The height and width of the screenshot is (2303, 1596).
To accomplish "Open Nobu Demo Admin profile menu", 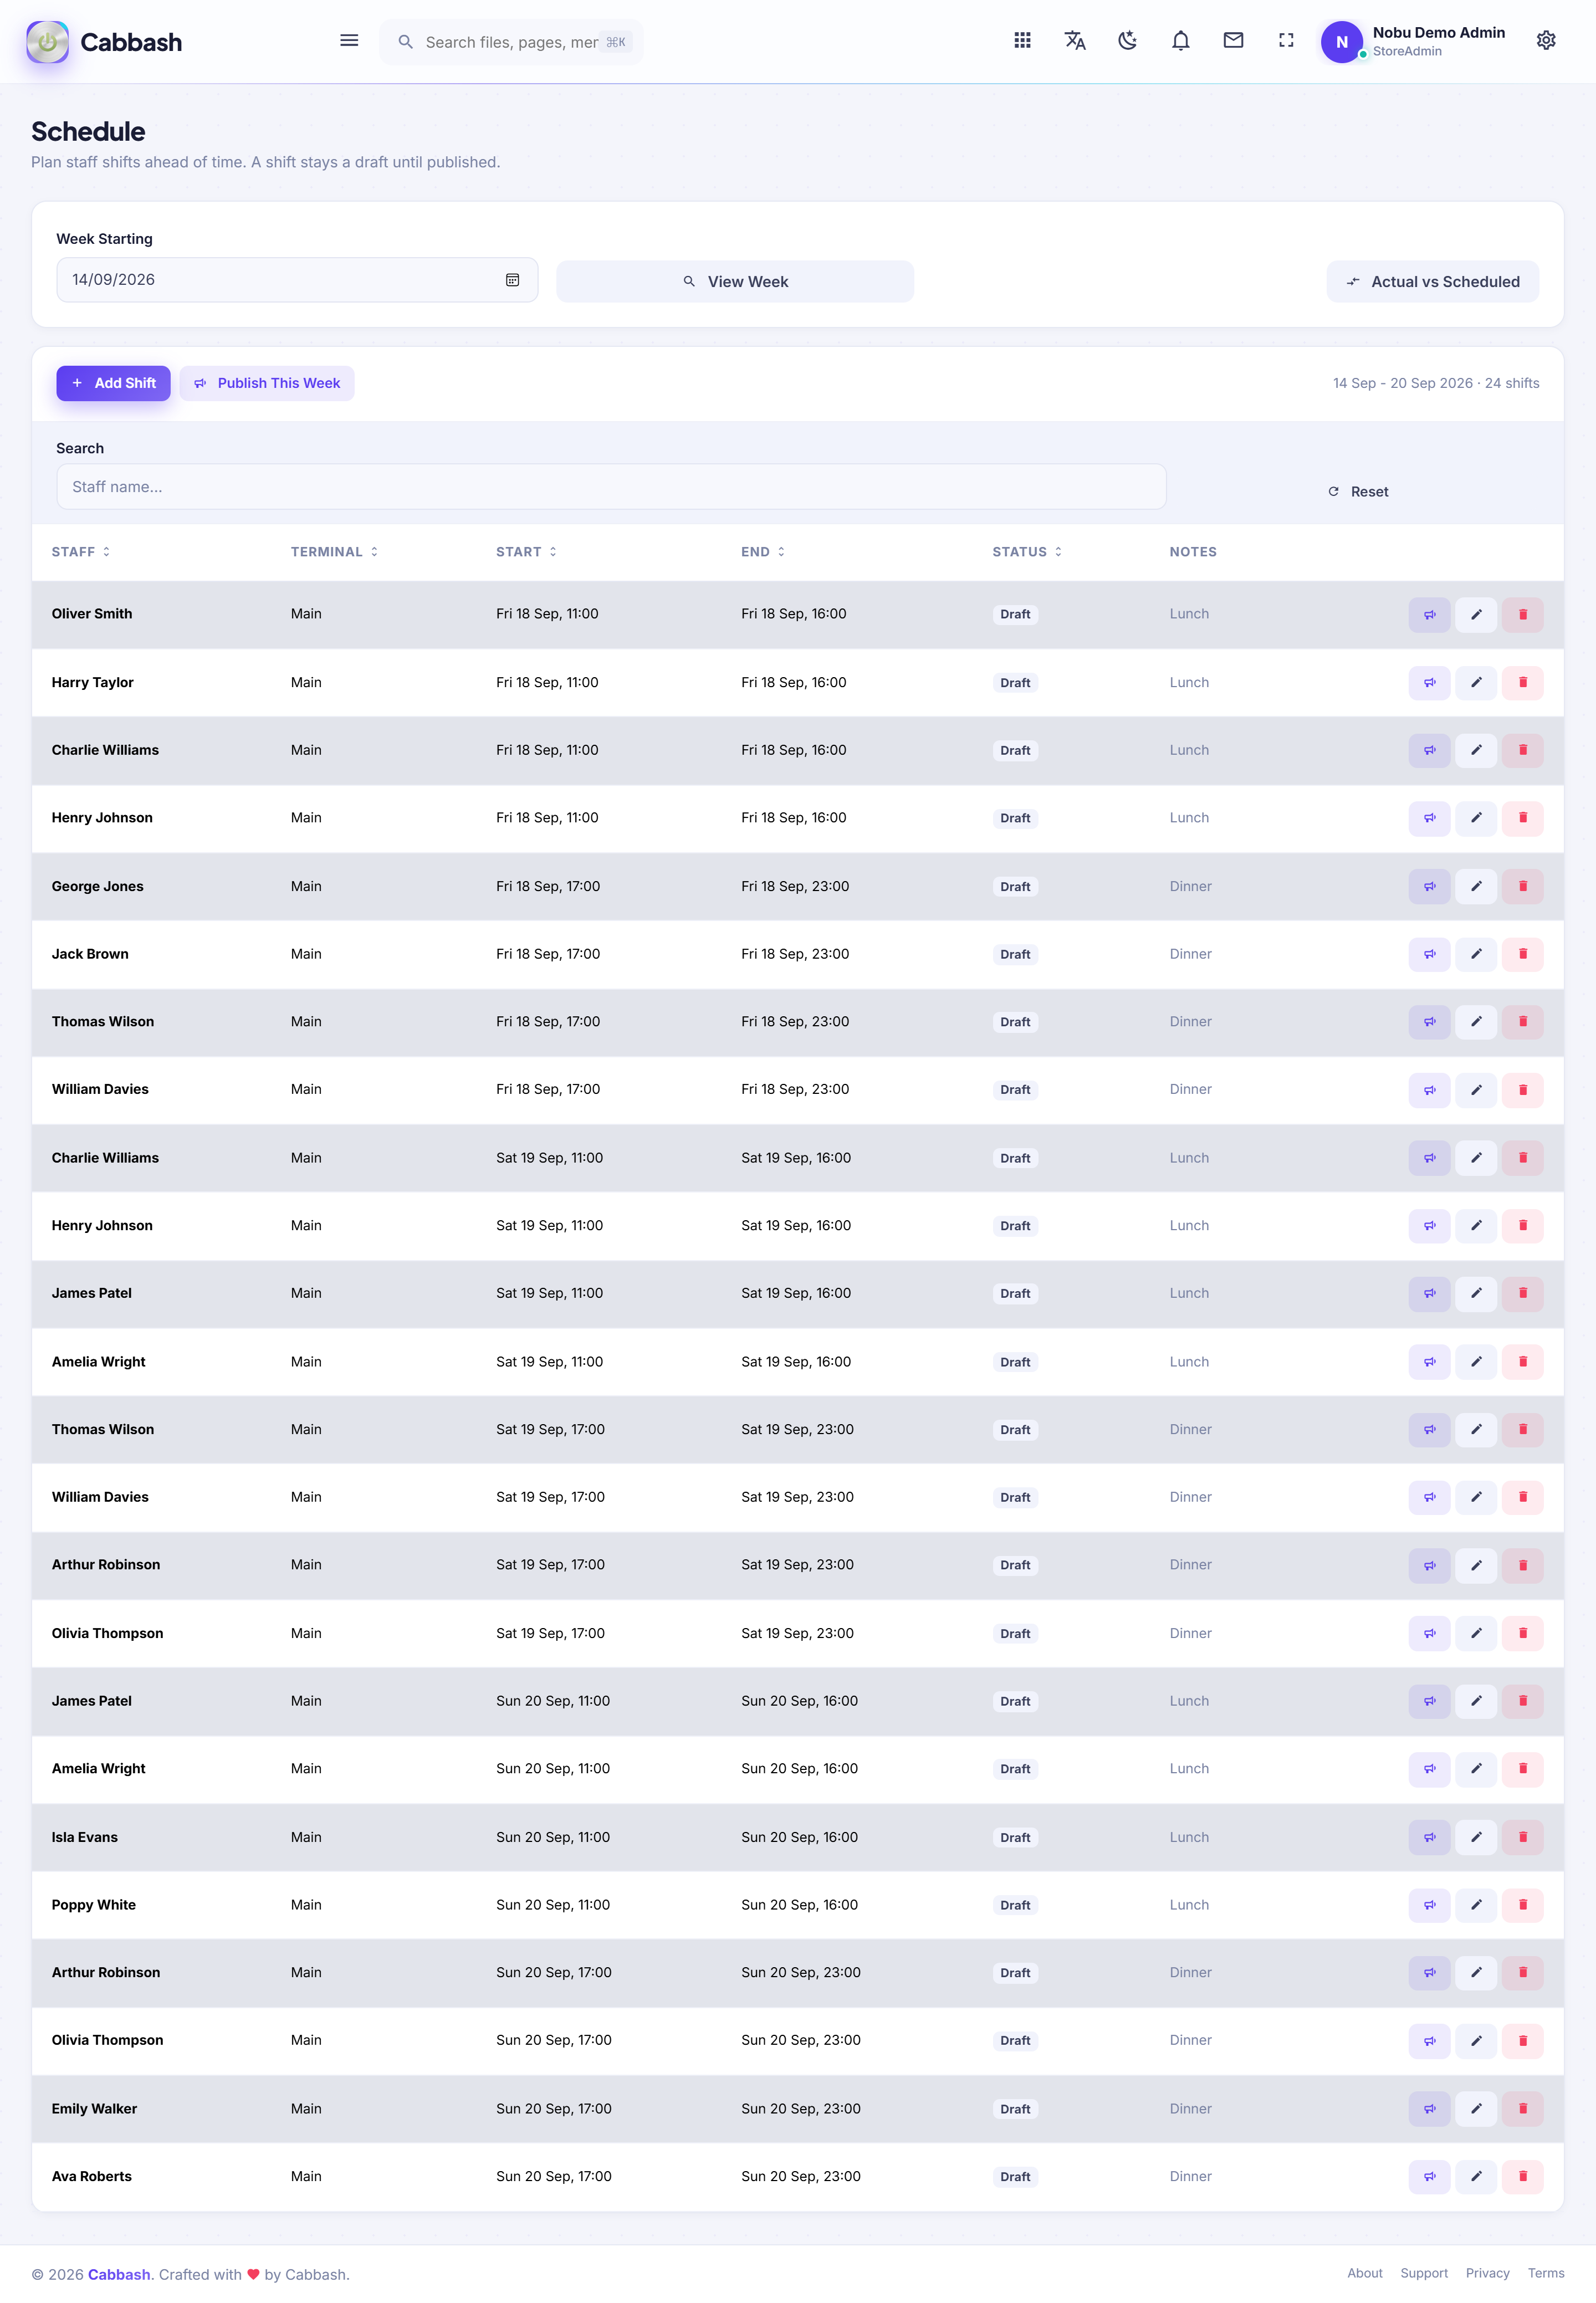I will coord(1413,41).
